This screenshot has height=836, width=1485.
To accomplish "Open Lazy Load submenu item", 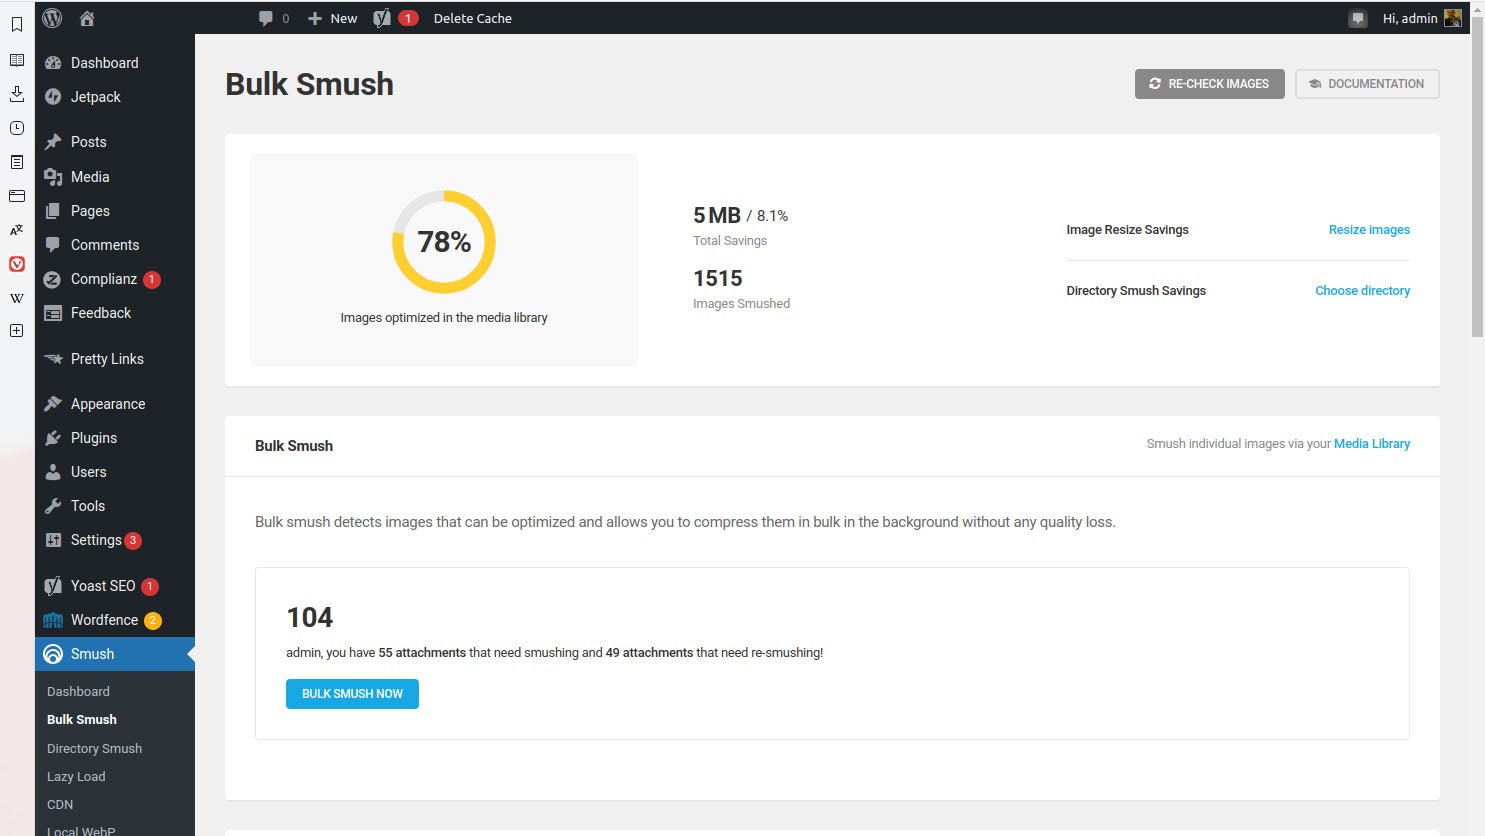I will click(76, 776).
